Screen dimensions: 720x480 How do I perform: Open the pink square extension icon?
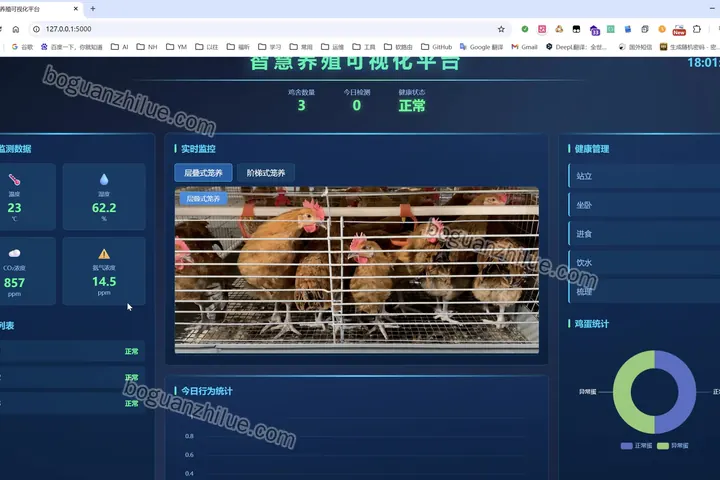pos(542,29)
